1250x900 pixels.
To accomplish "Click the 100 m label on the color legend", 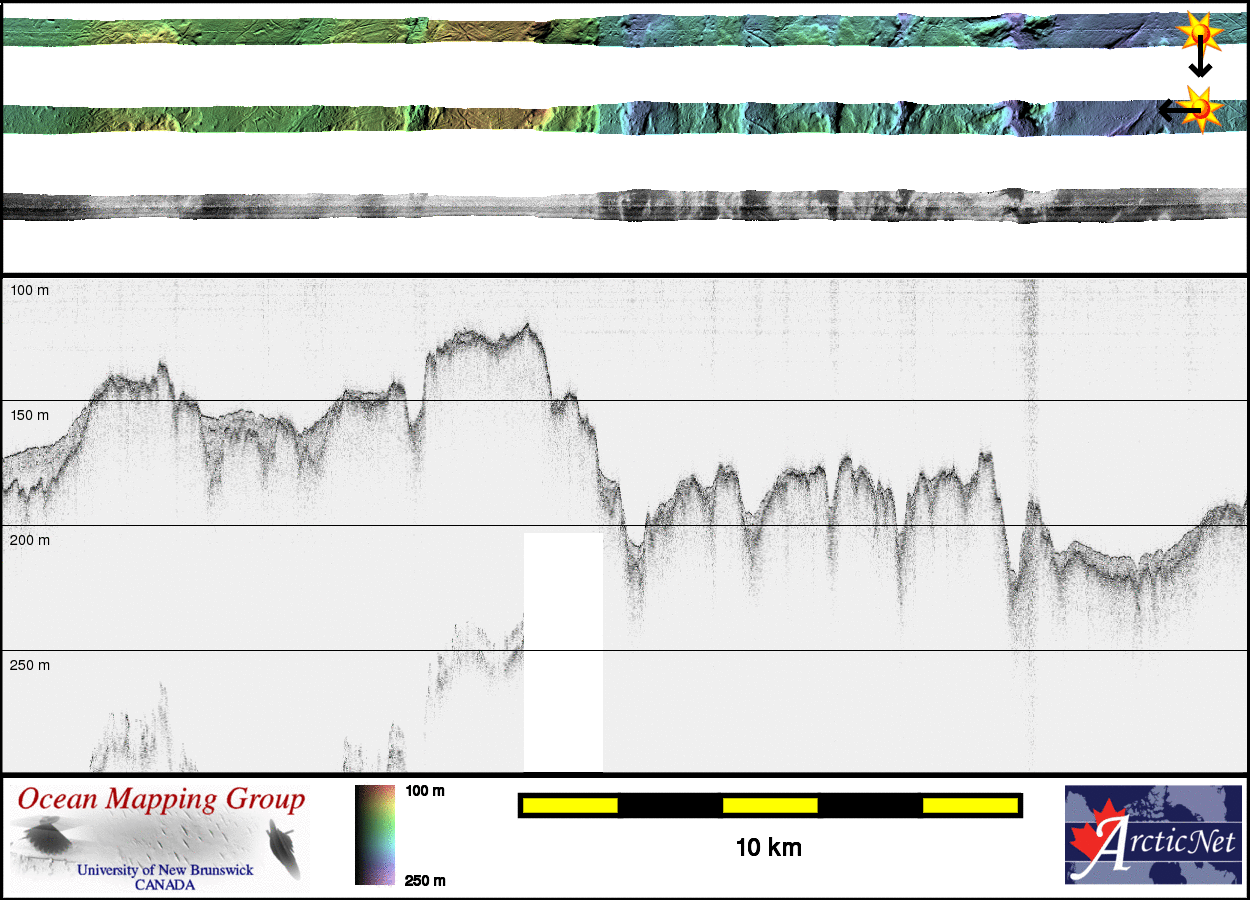I will [x=425, y=791].
